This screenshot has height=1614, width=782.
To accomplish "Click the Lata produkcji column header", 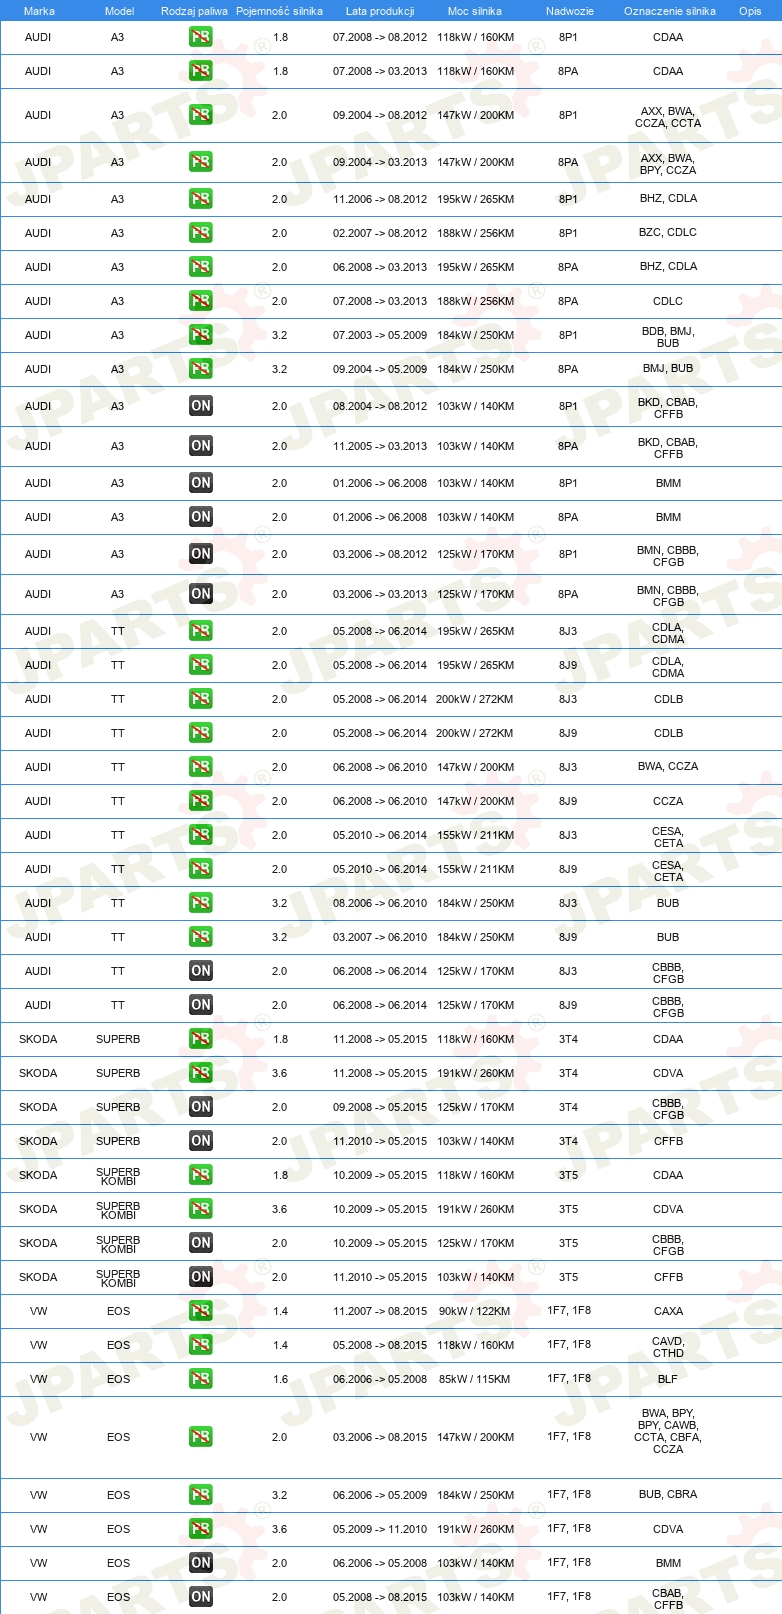I will pyautogui.click(x=380, y=11).
